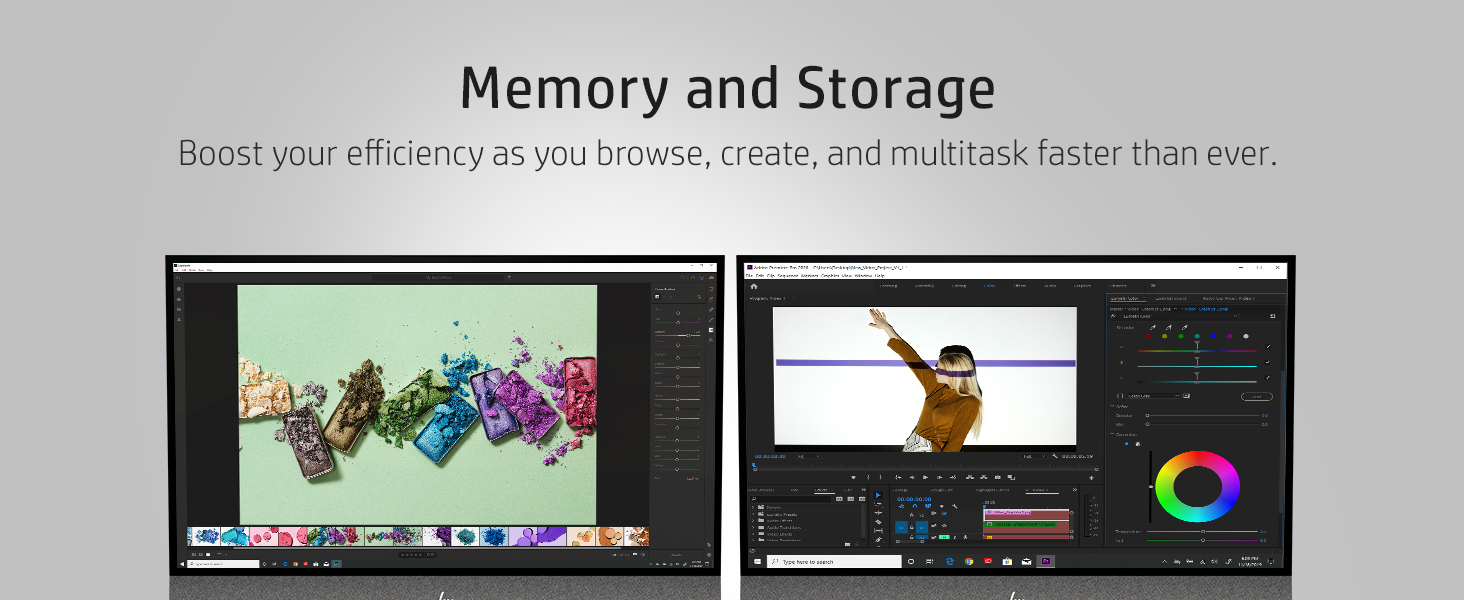Click the Lightroom Add Photos plus icon
The height and width of the screenshot is (600, 1464).
pyautogui.click(x=179, y=289)
